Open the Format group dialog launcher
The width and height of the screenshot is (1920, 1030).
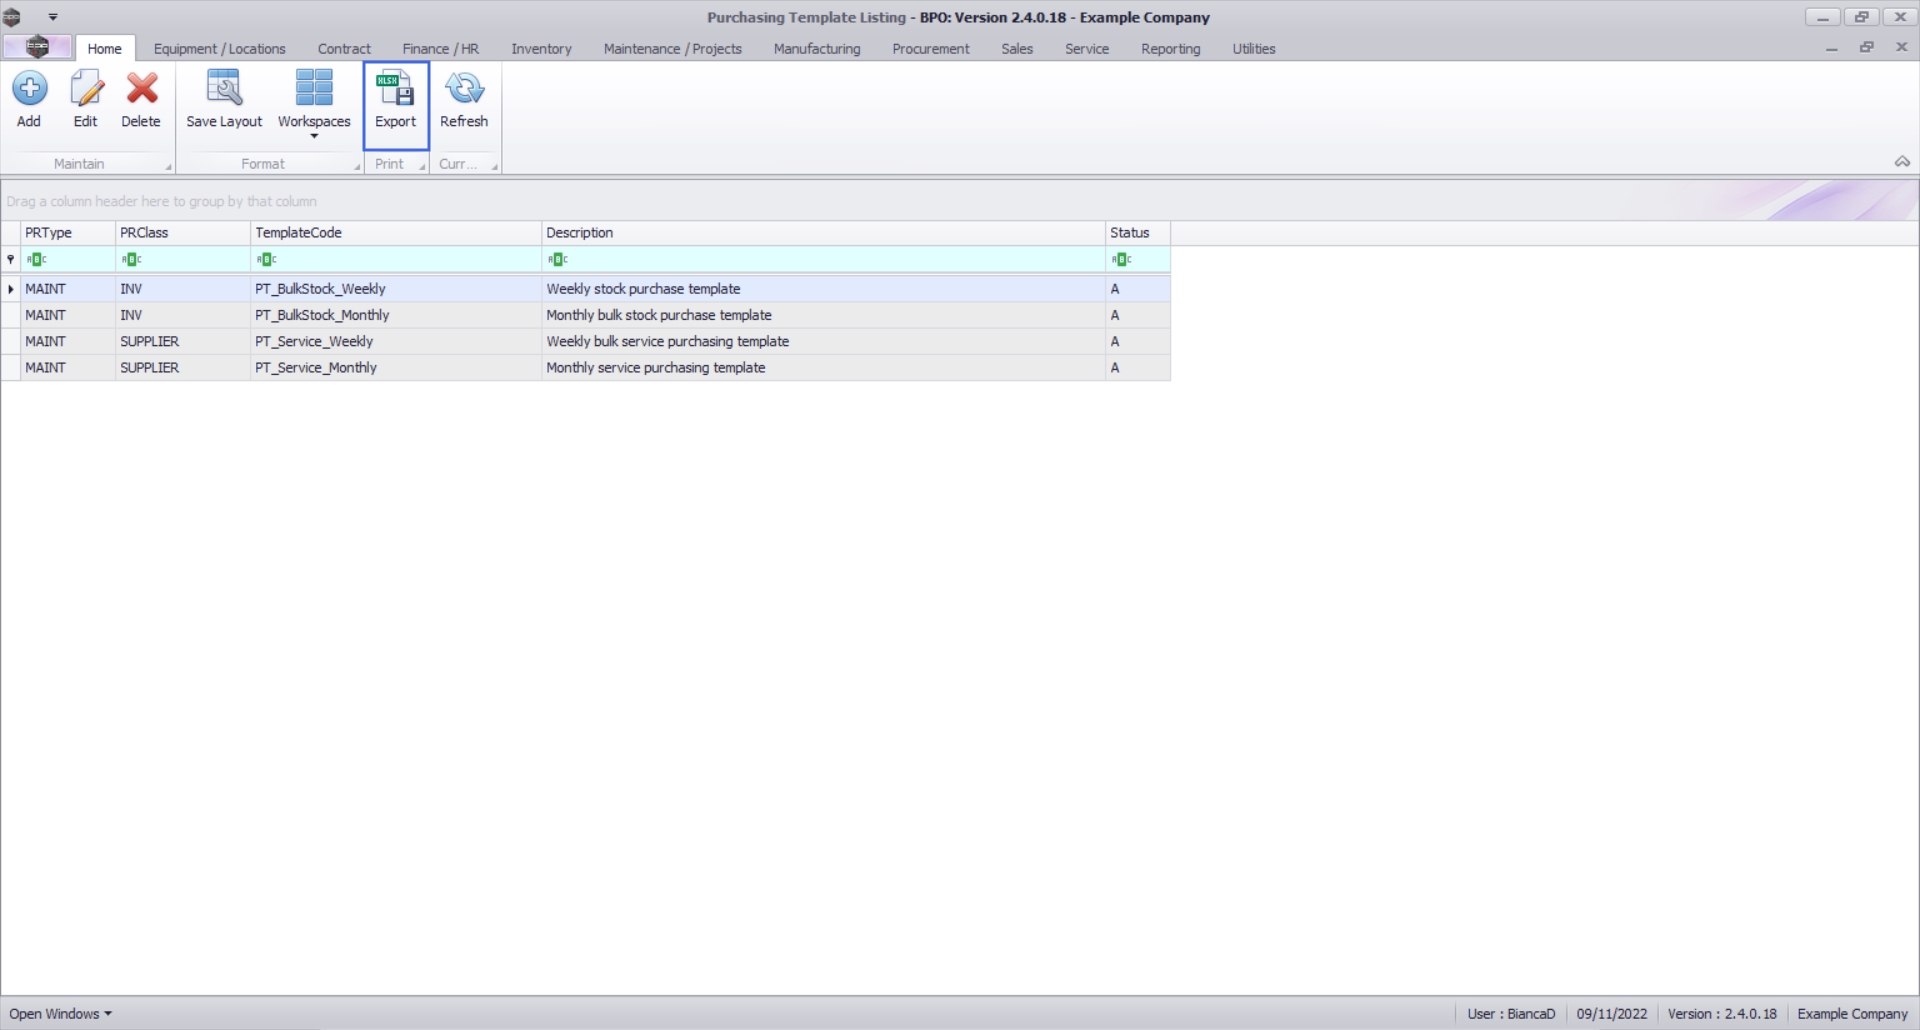point(357,167)
